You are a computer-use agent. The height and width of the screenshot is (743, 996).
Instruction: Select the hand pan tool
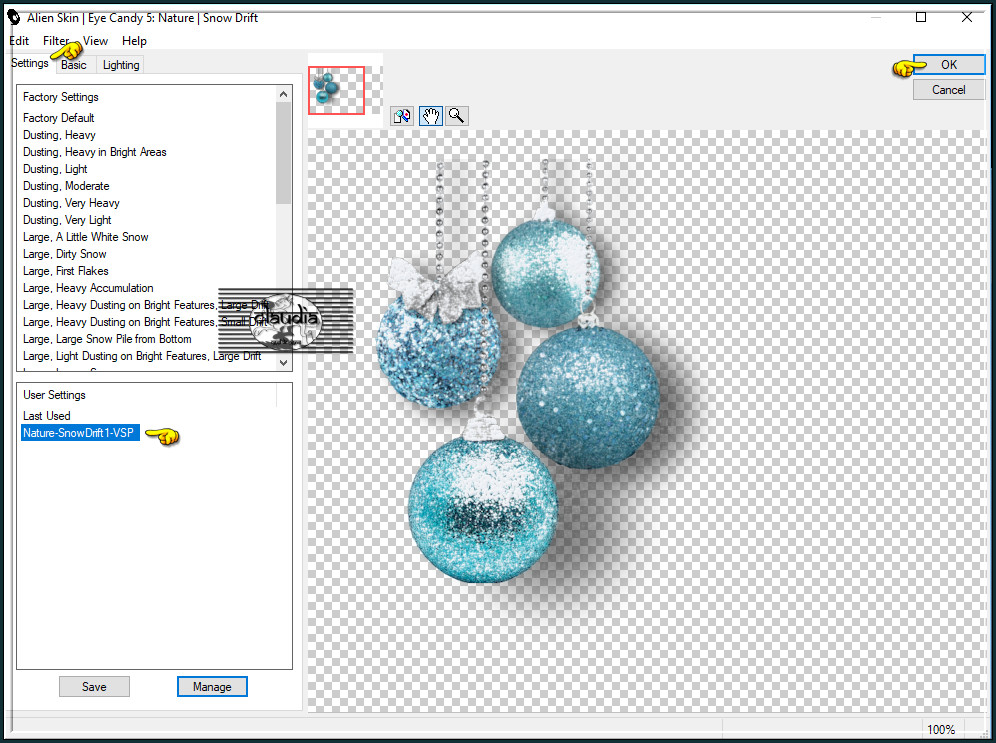[431, 116]
